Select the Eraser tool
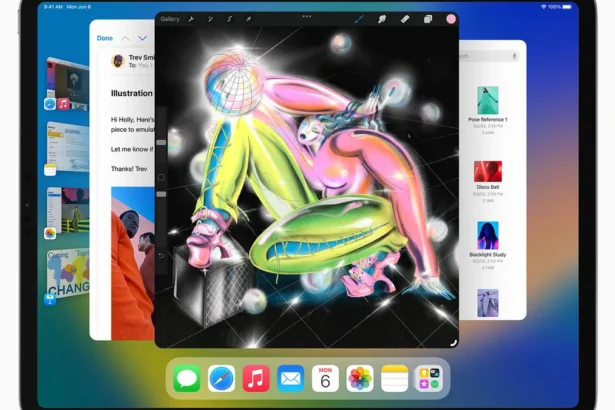The width and height of the screenshot is (615, 410). (405, 19)
